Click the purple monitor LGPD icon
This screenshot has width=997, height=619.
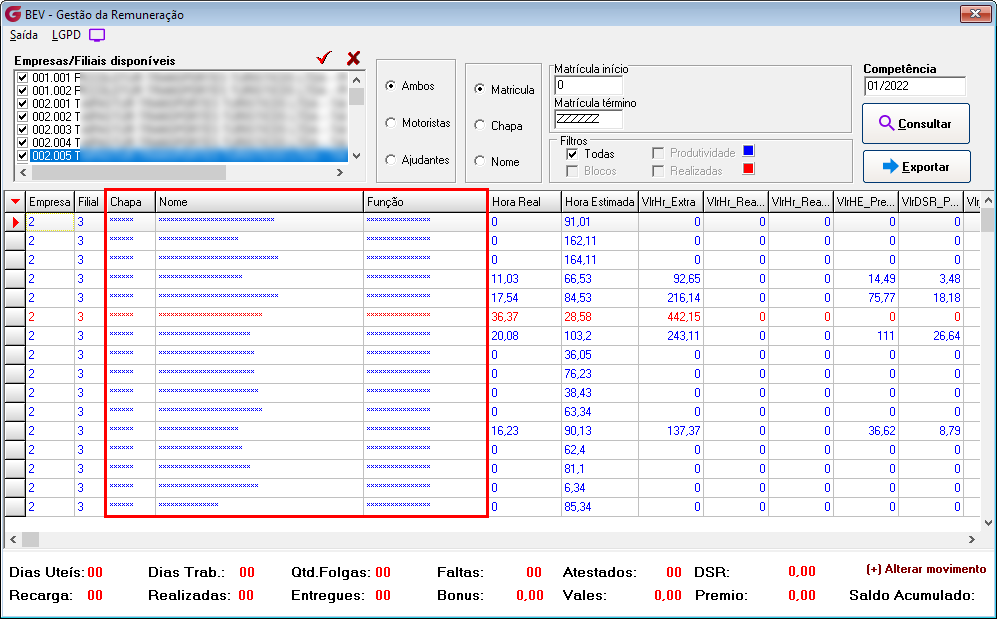point(97,36)
